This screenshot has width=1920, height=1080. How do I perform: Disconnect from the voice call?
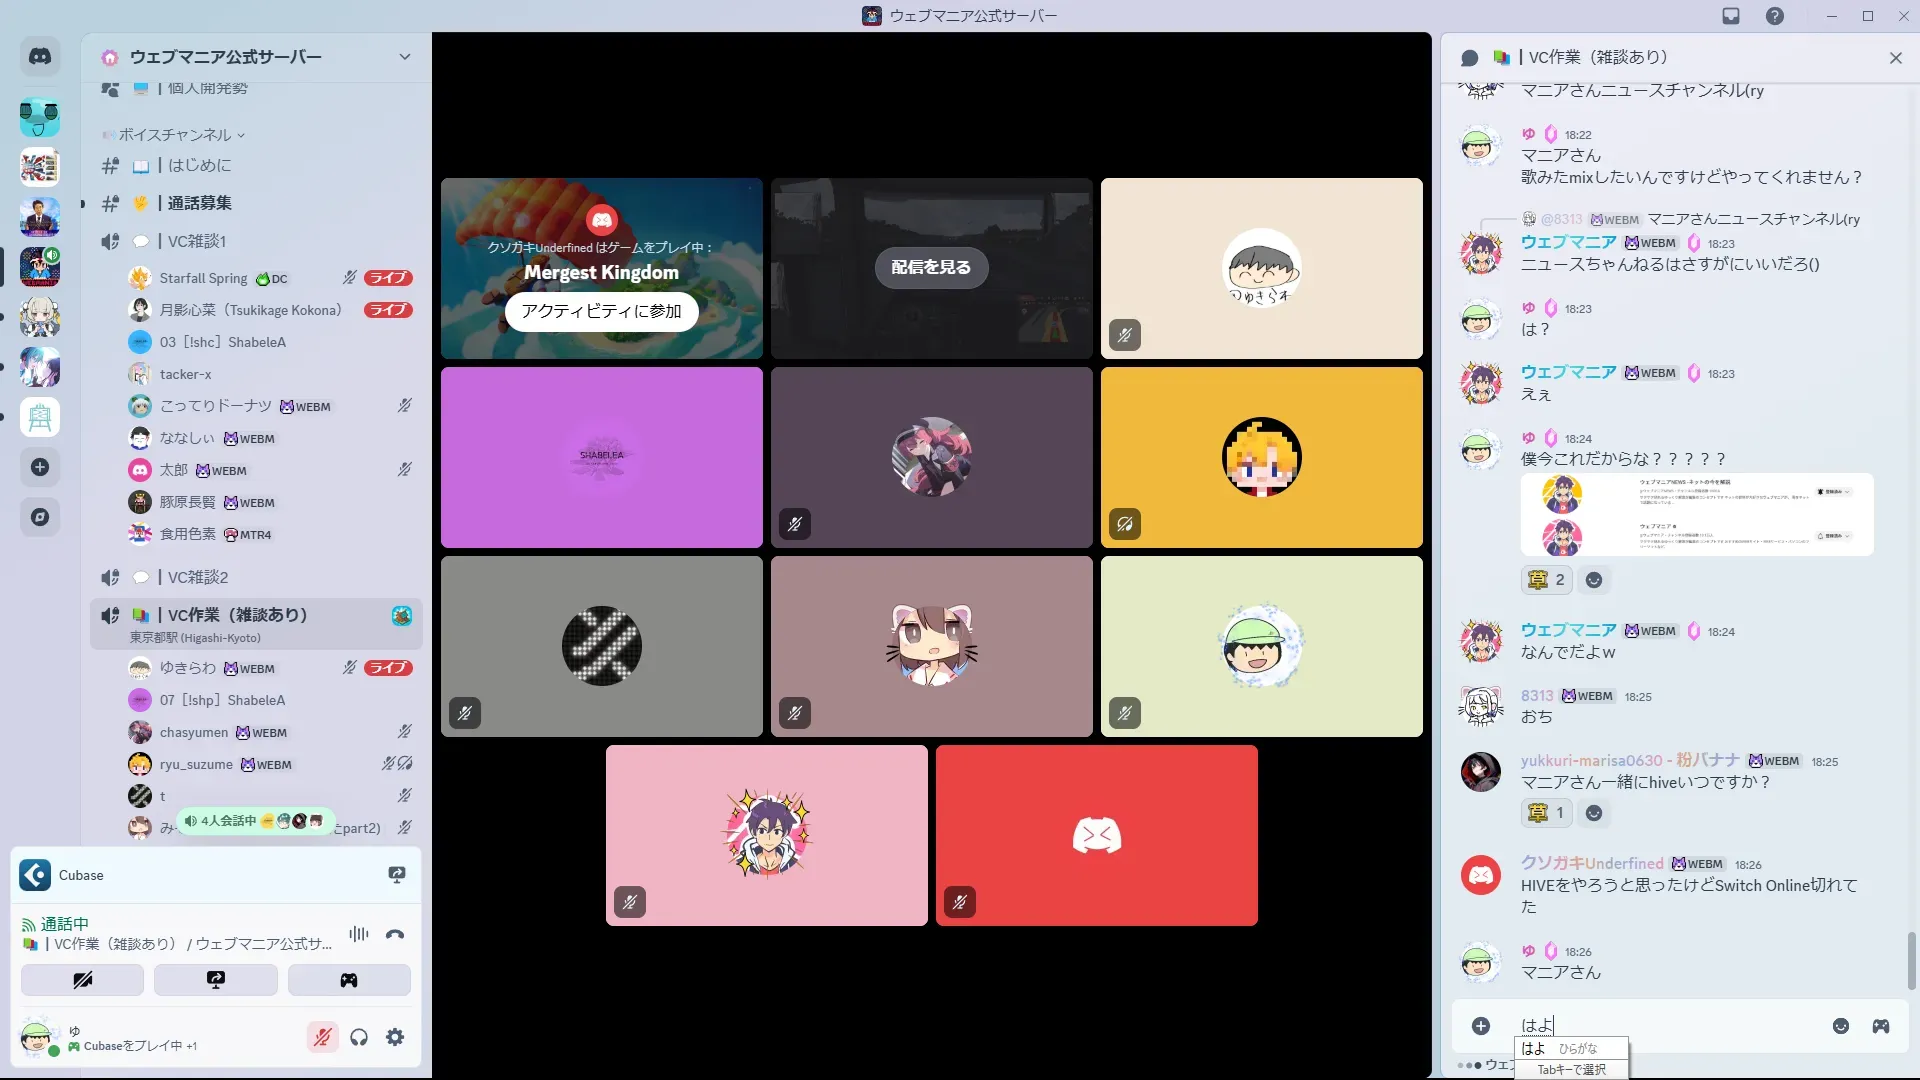click(395, 934)
